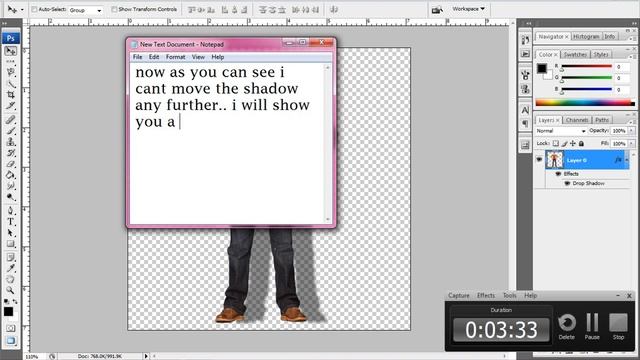Image resolution: width=640 pixels, height=360 pixels.
Task: Pick a color from spectrum ramp
Action: [585, 103]
